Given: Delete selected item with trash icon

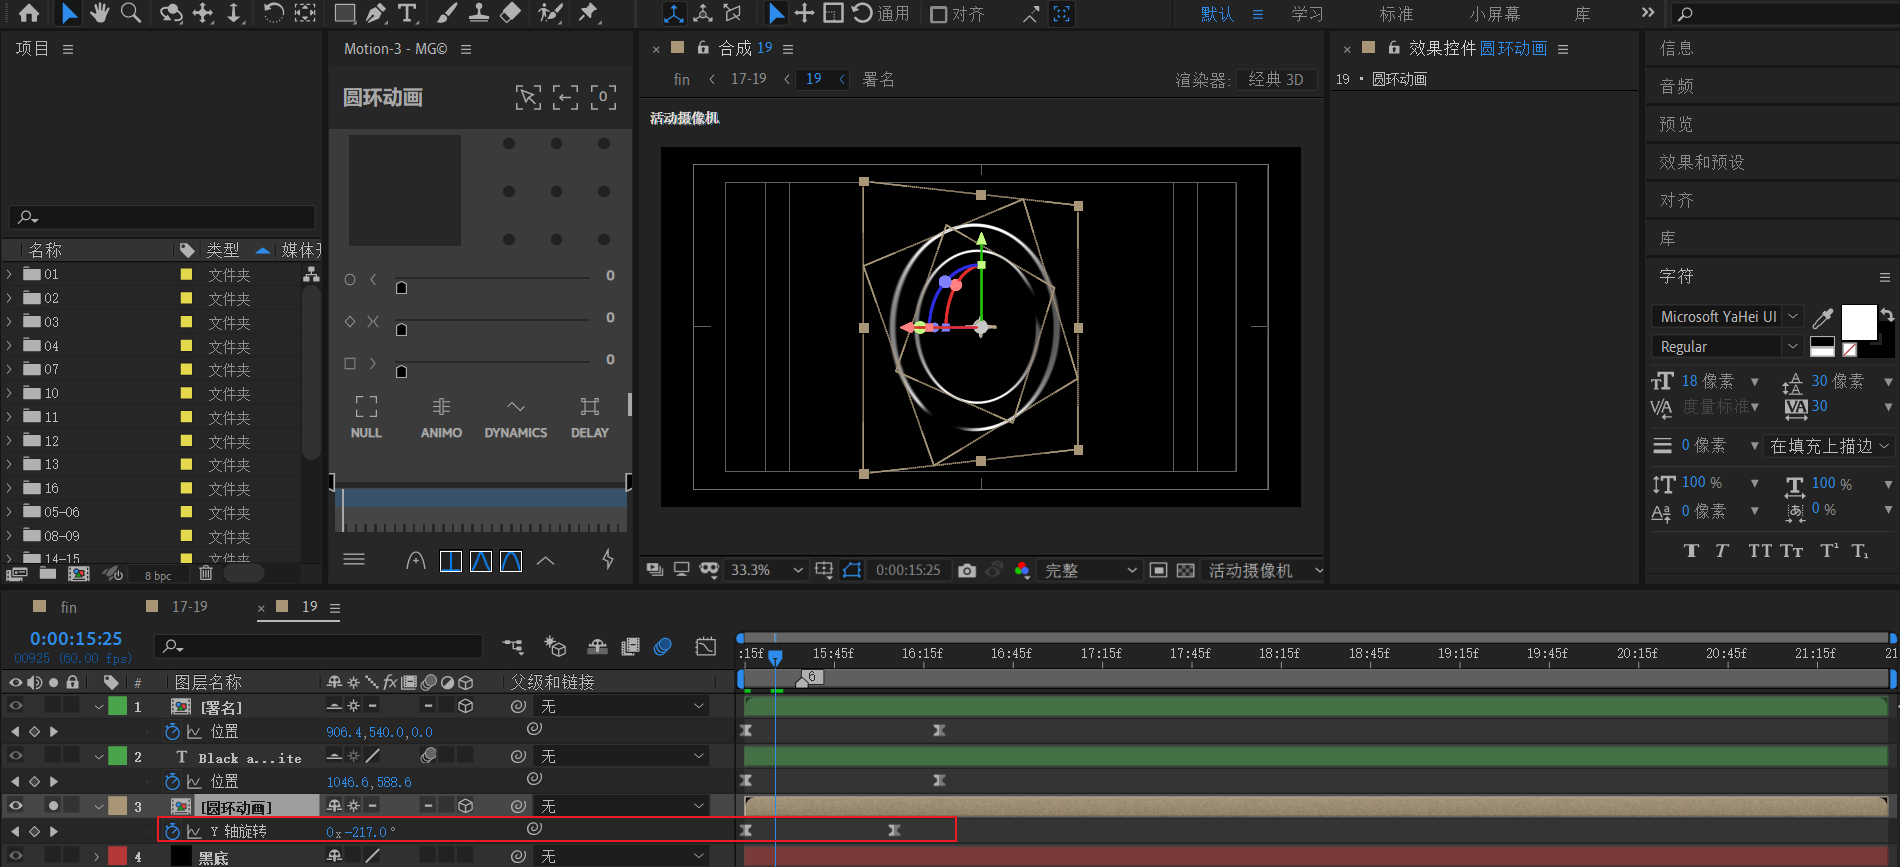Looking at the screenshot, I should coord(206,573).
